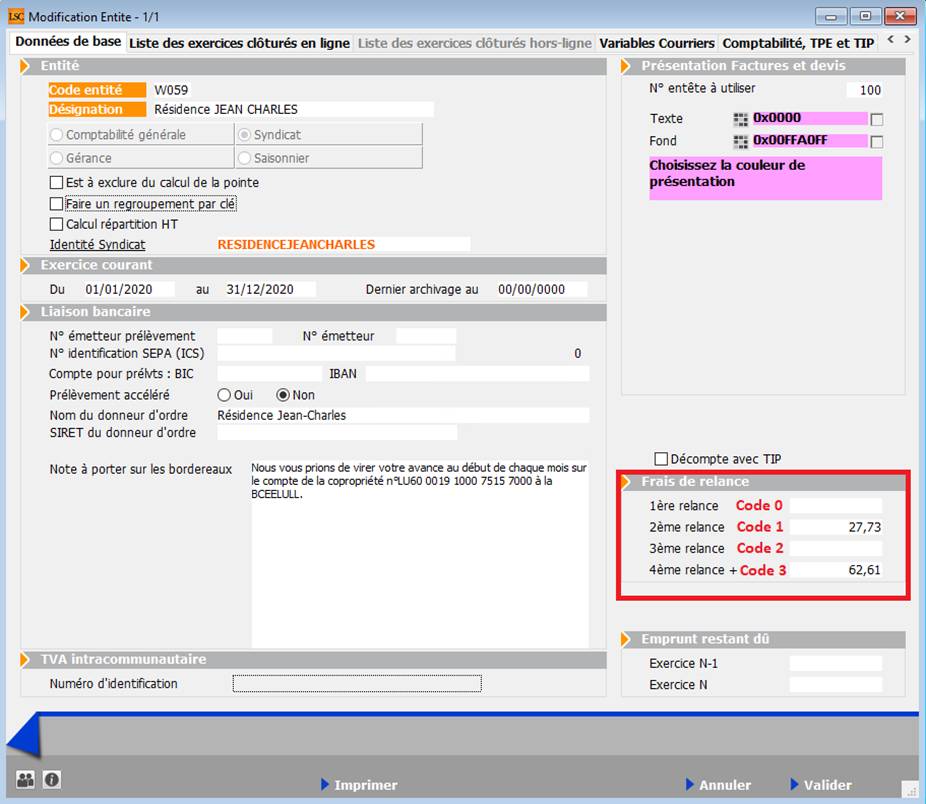Screen dimensions: 926x804
Task: Click the arrow beside Annuler
Action: 690,785
